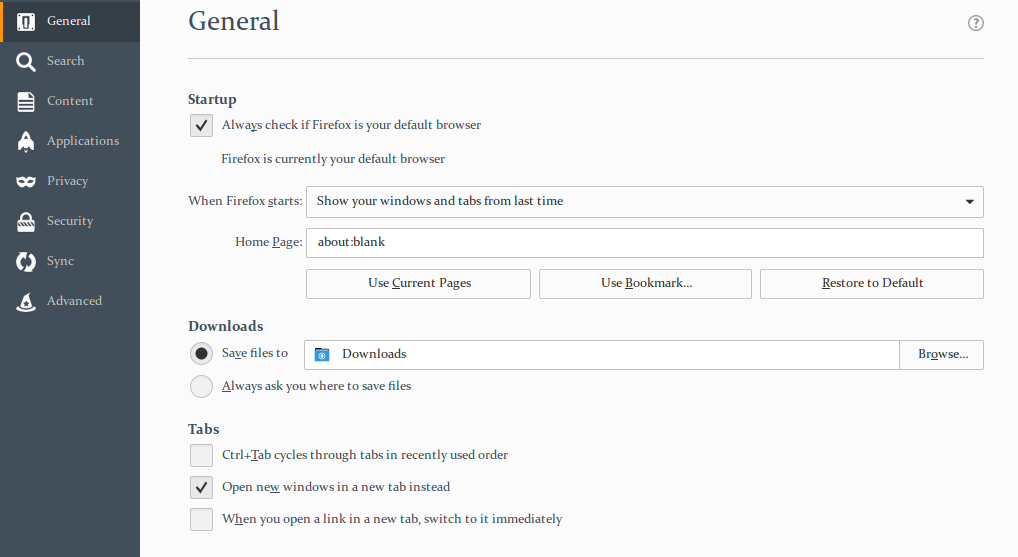Click the Home Page text field
This screenshot has width=1018, height=557.
[x=644, y=242]
